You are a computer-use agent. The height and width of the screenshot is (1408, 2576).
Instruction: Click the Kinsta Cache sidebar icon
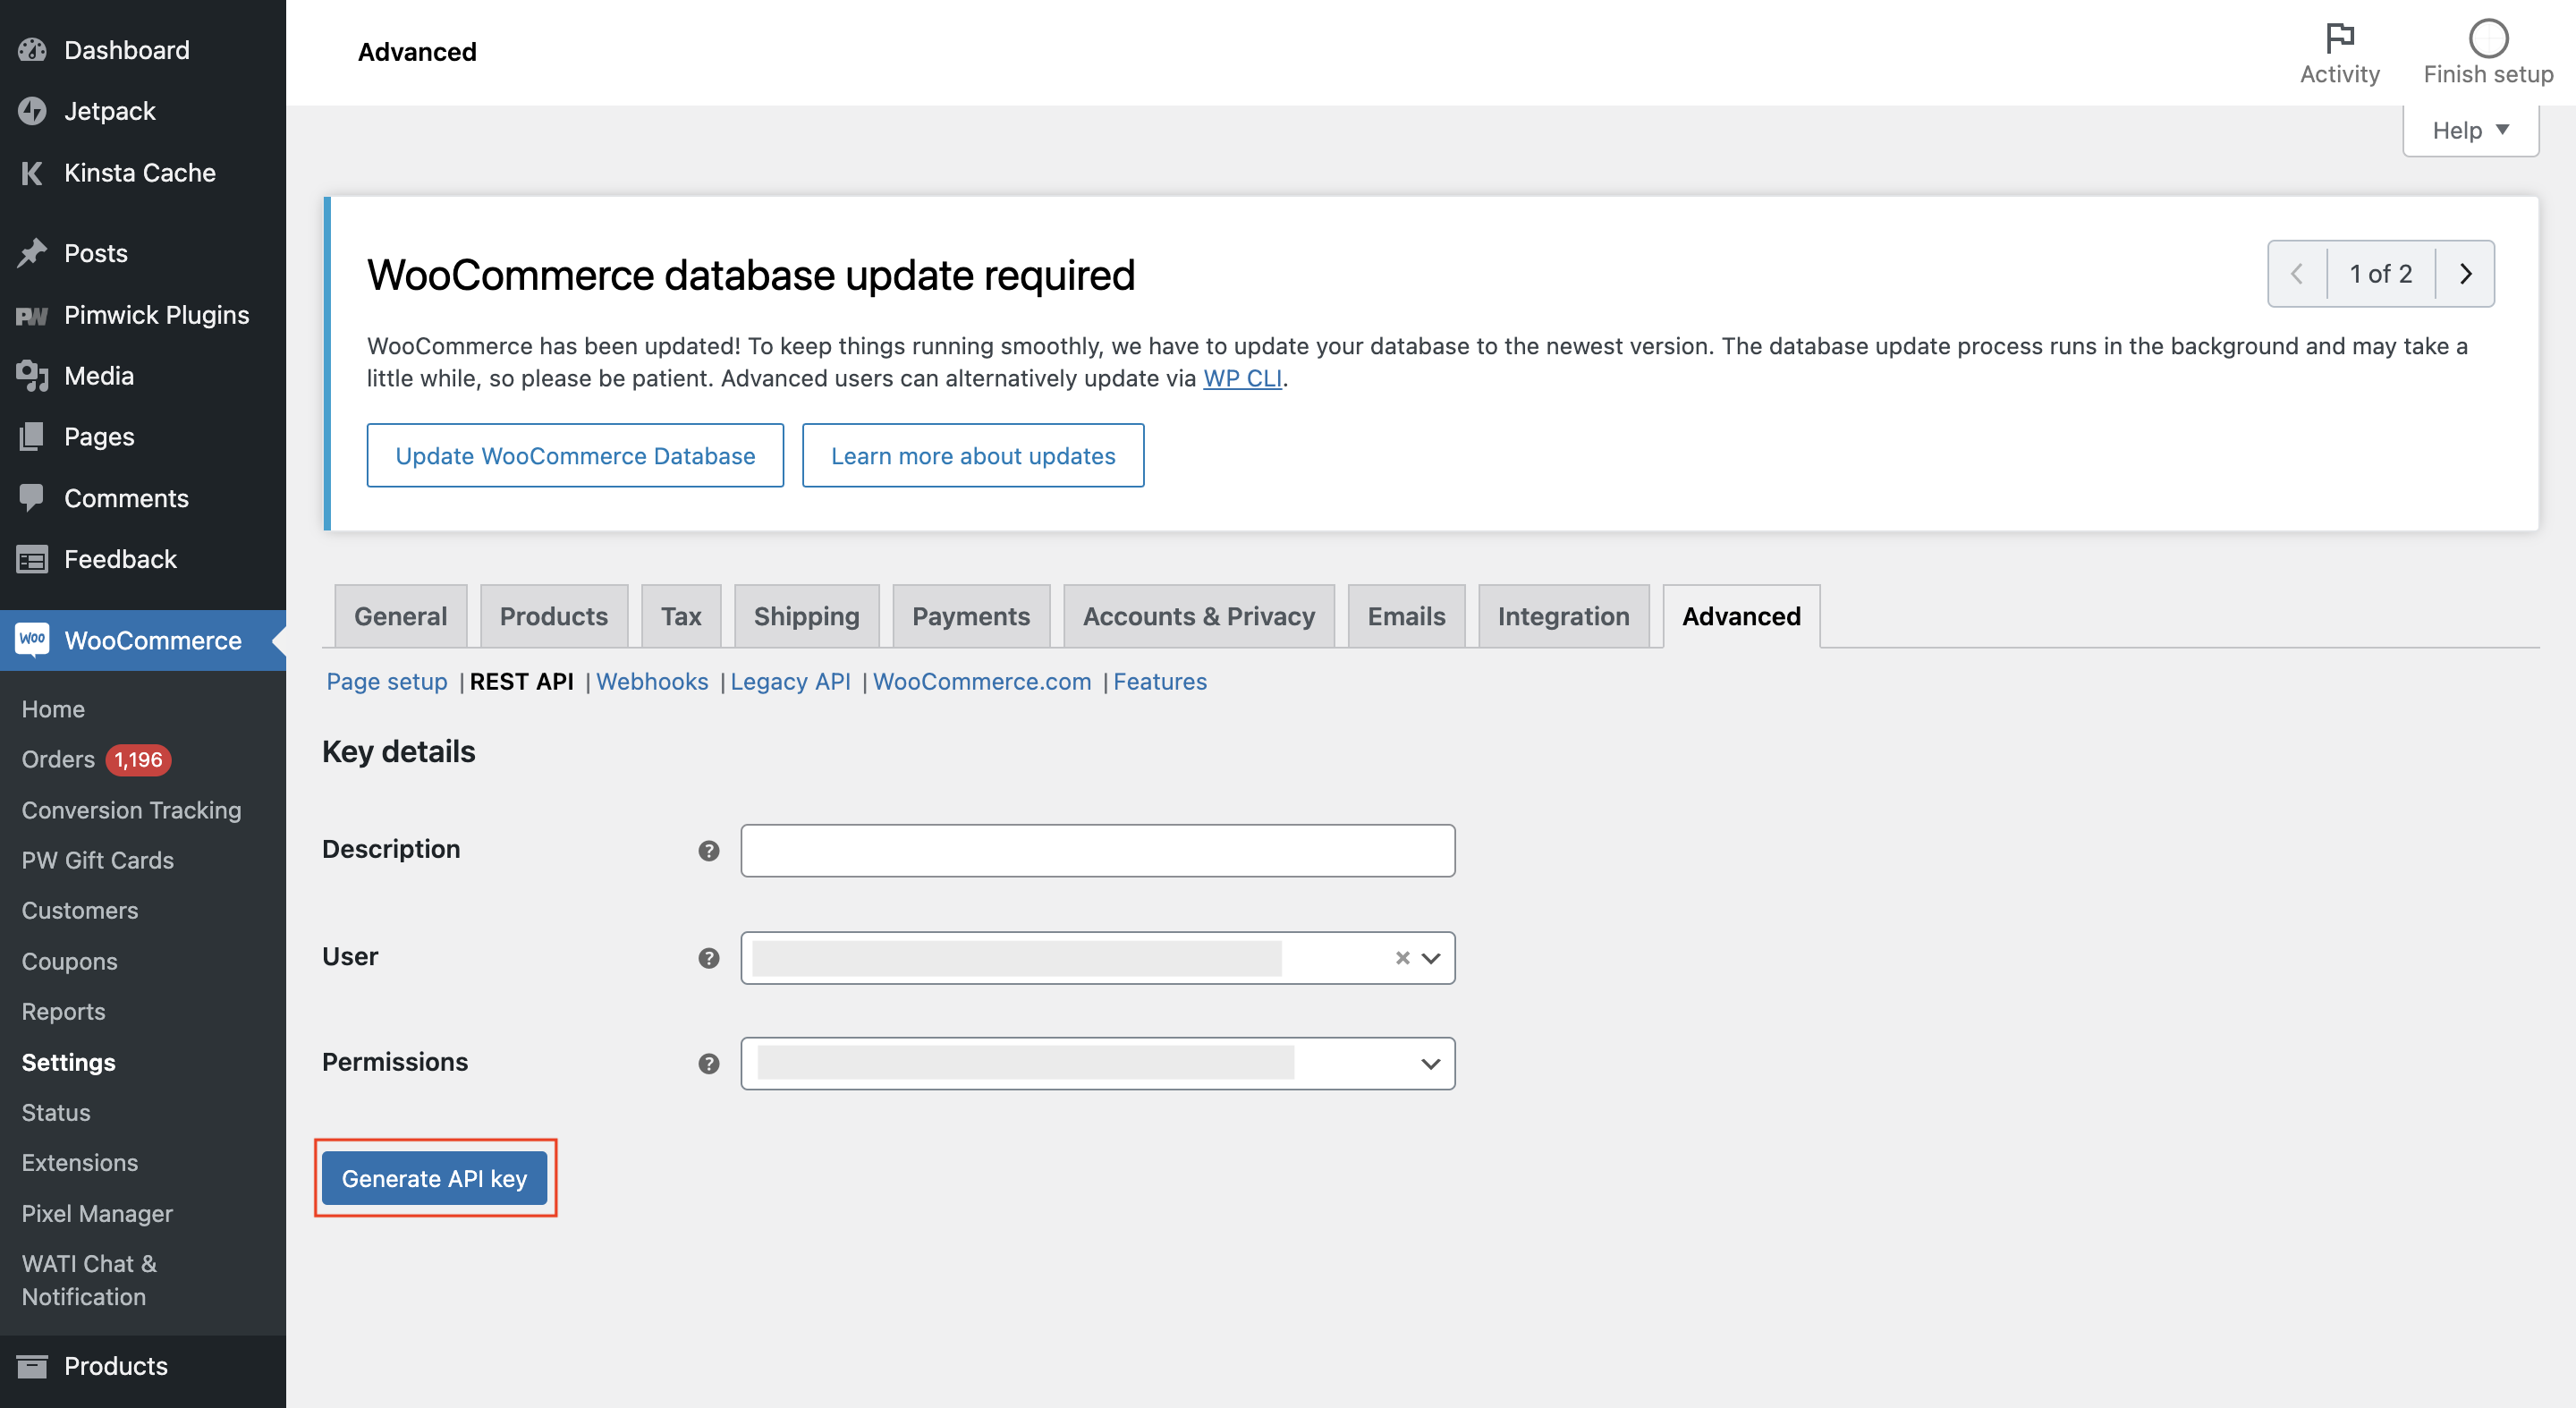point(32,173)
